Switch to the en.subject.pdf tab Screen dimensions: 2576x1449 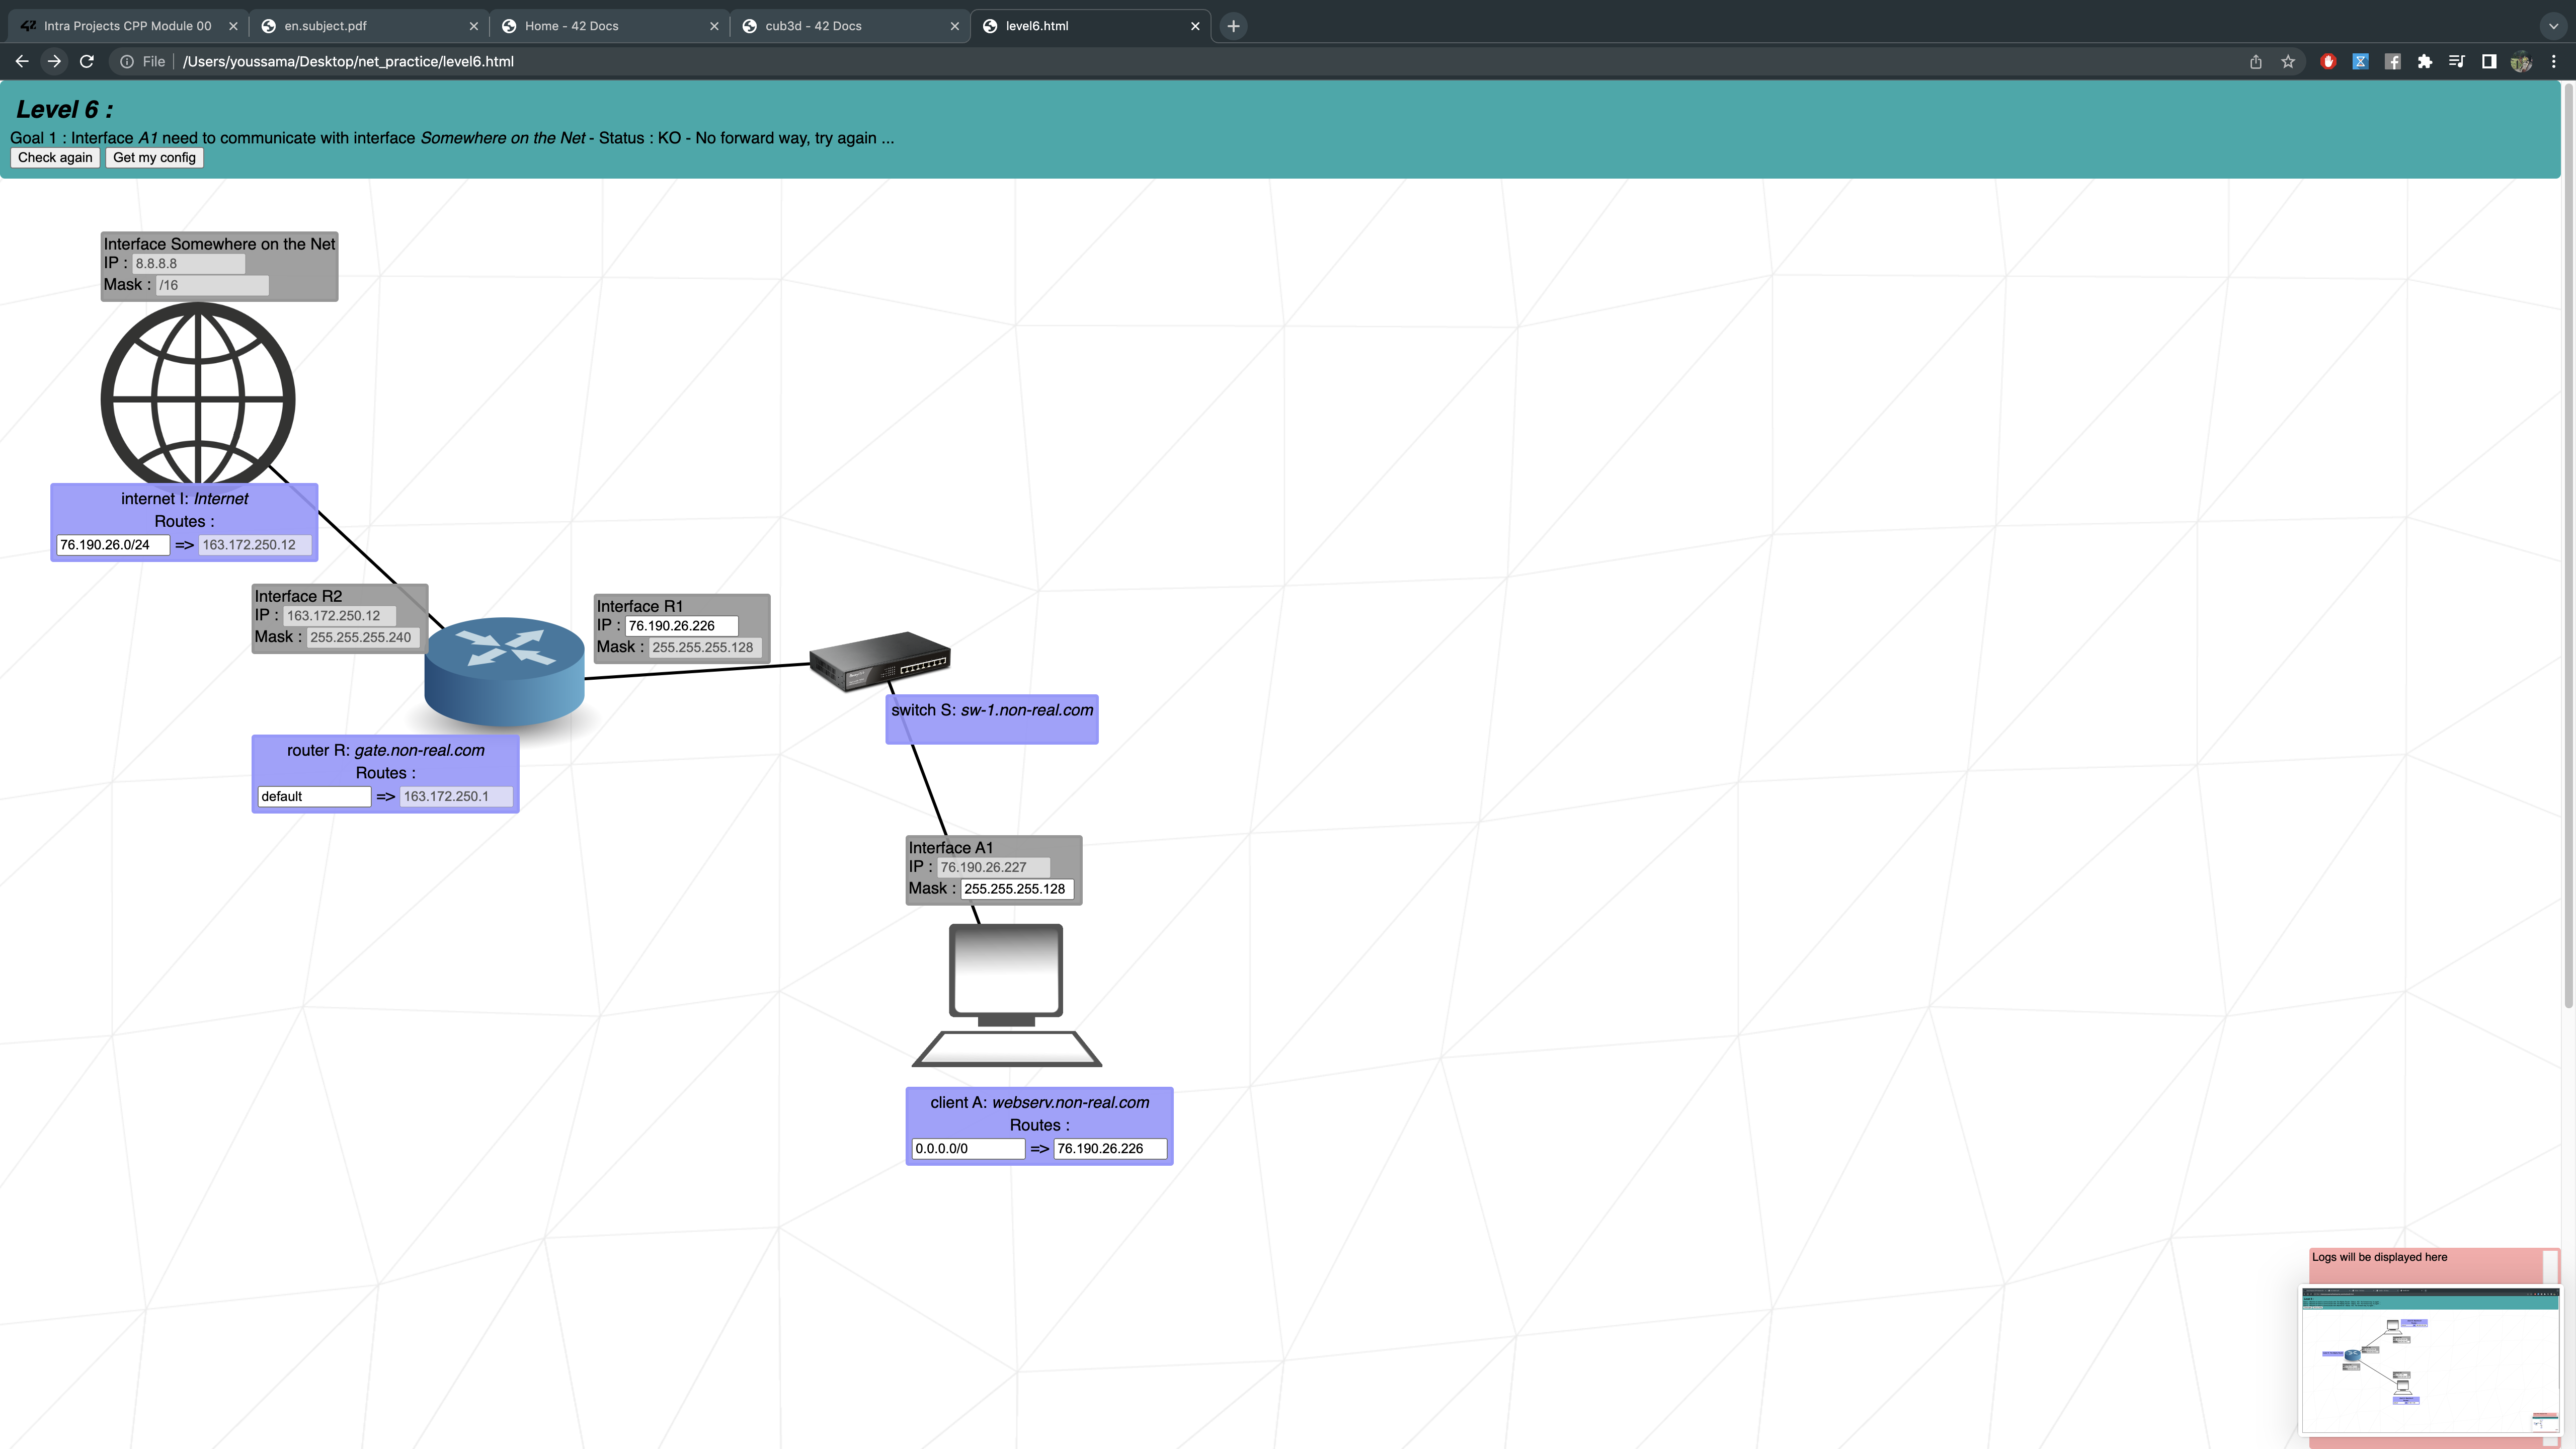pyautogui.click(x=368, y=26)
